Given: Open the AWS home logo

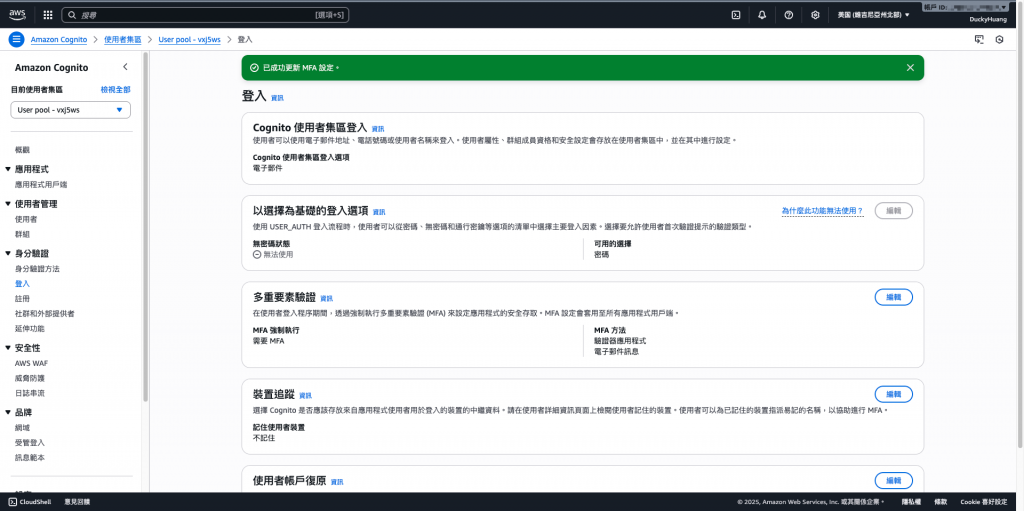Looking at the screenshot, I should 17,14.
